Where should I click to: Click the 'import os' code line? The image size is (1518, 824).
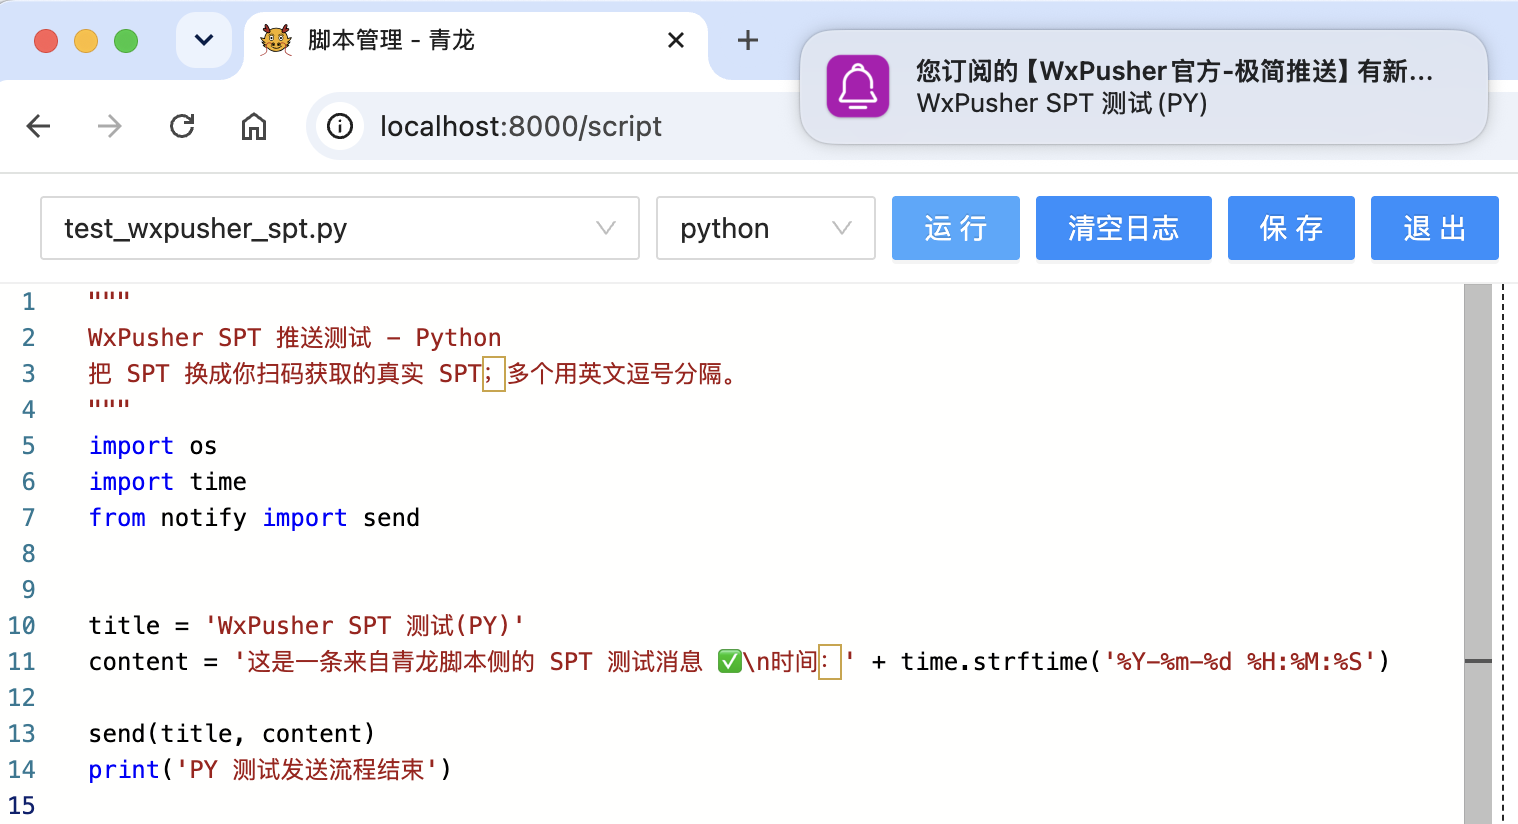[x=153, y=446]
